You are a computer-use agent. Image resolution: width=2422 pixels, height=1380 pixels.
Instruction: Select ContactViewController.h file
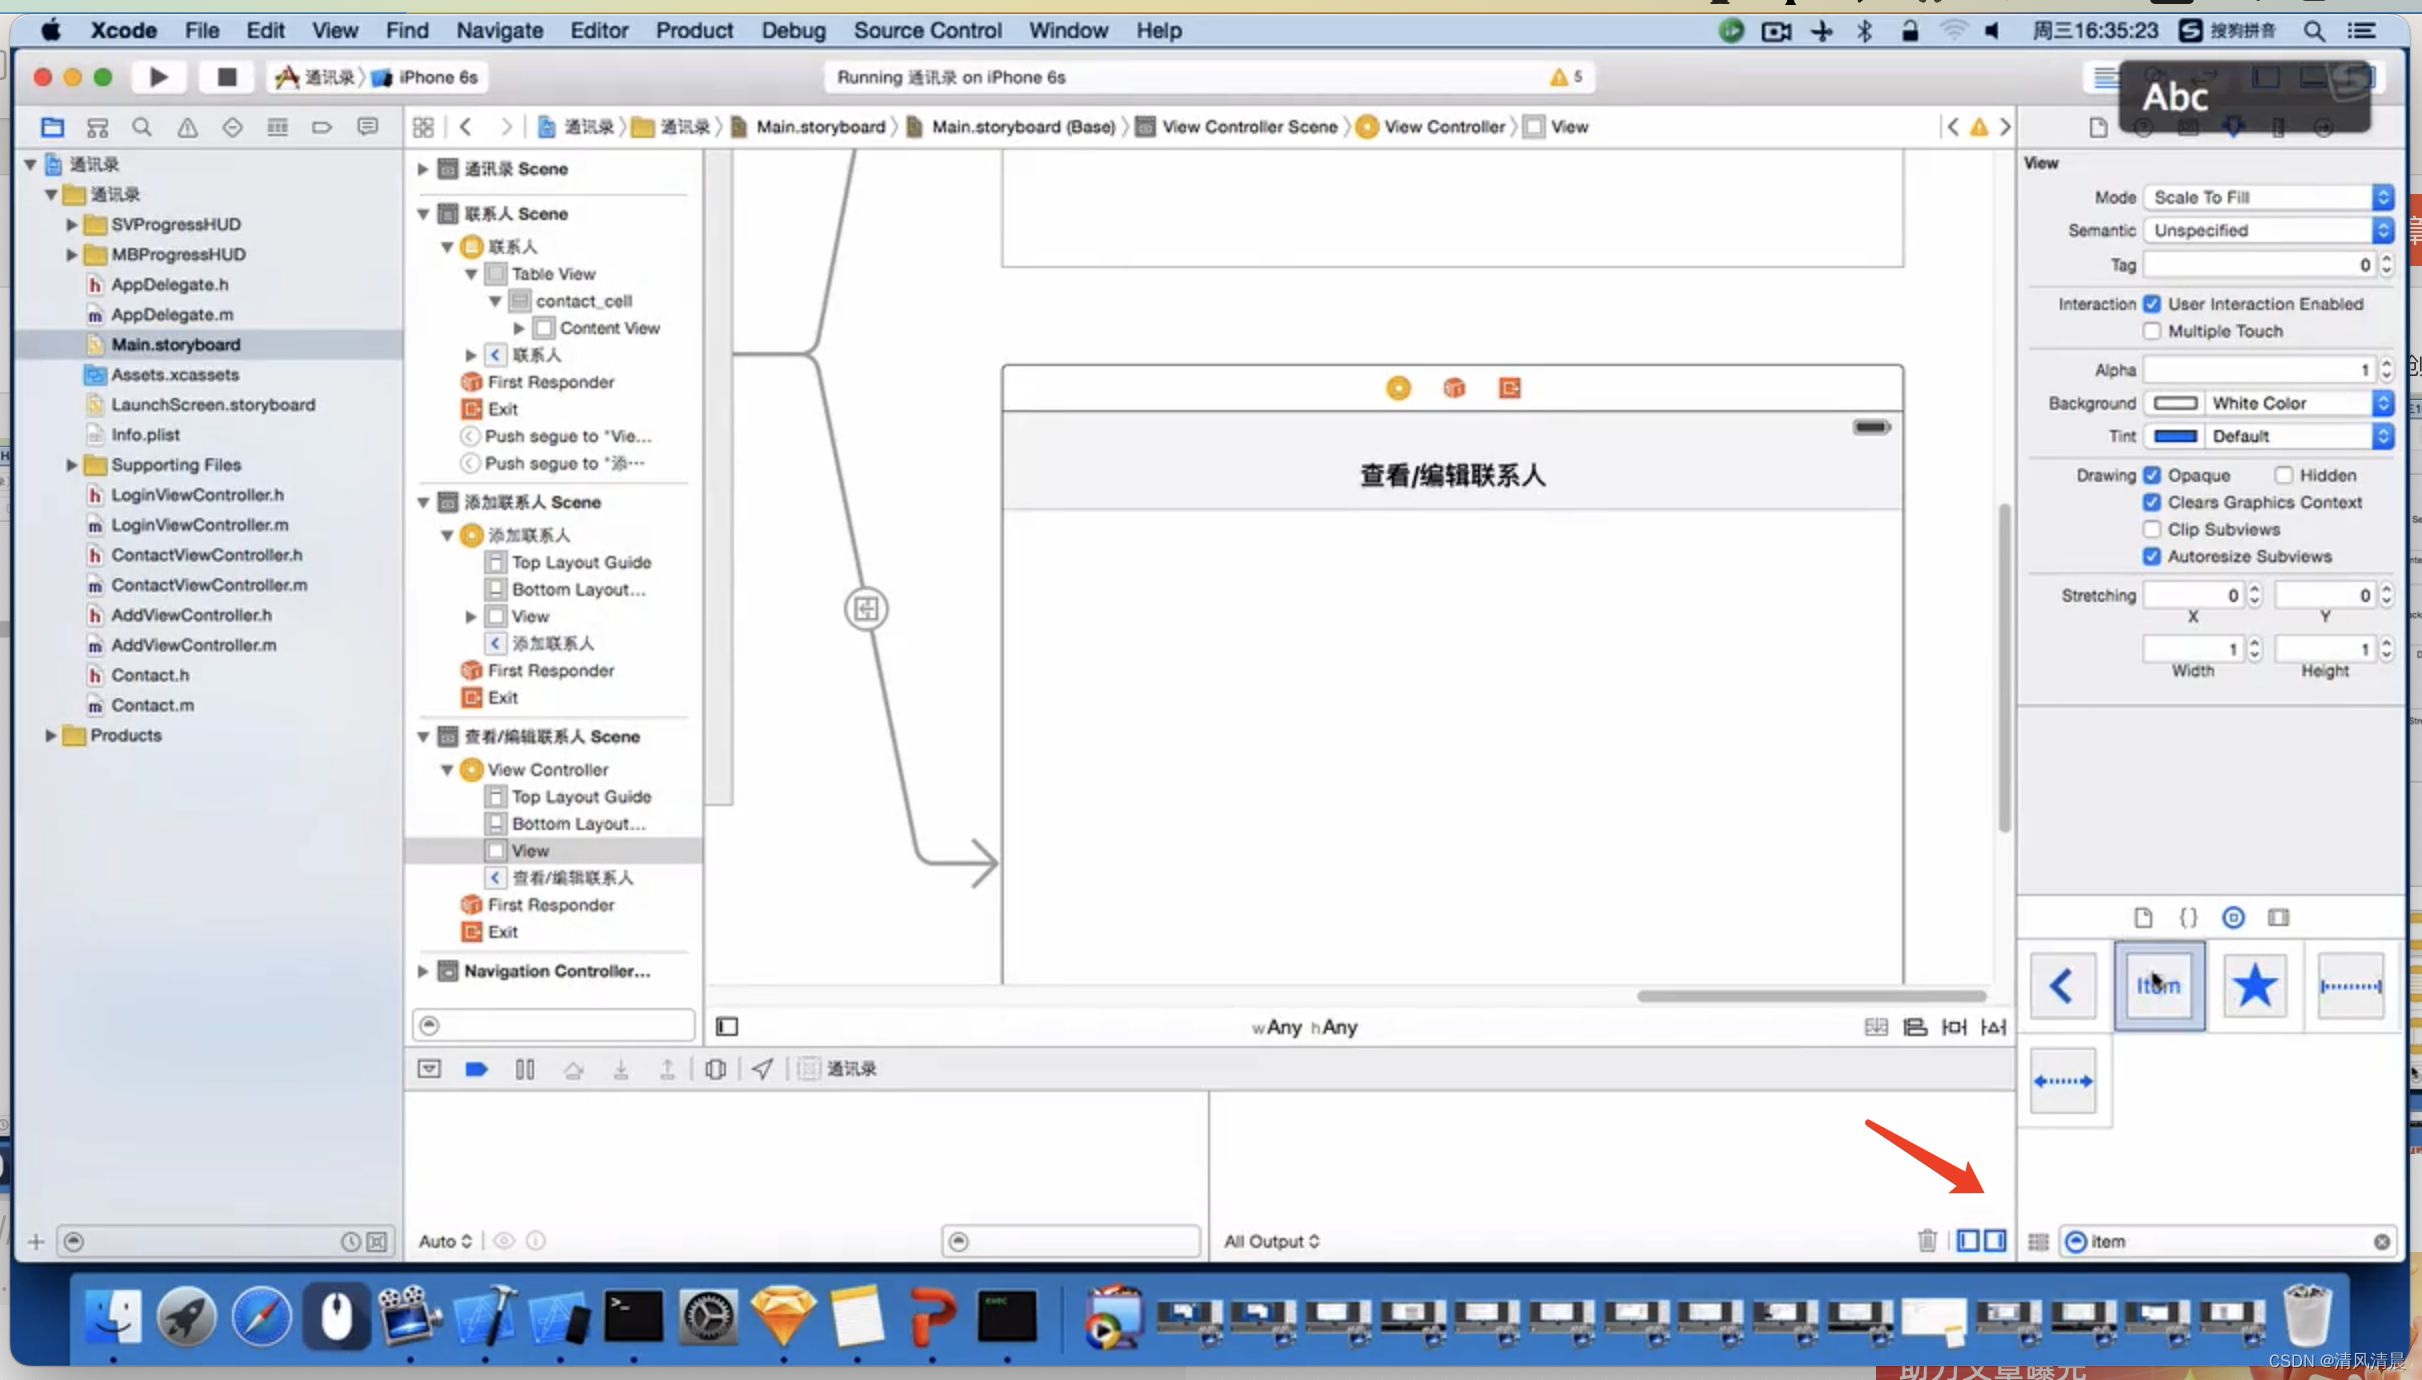pyautogui.click(x=207, y=555)
